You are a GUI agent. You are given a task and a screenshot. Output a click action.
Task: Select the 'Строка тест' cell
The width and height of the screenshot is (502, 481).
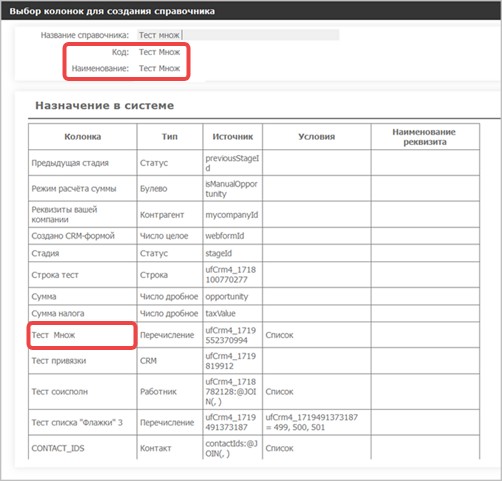[83, 275]
